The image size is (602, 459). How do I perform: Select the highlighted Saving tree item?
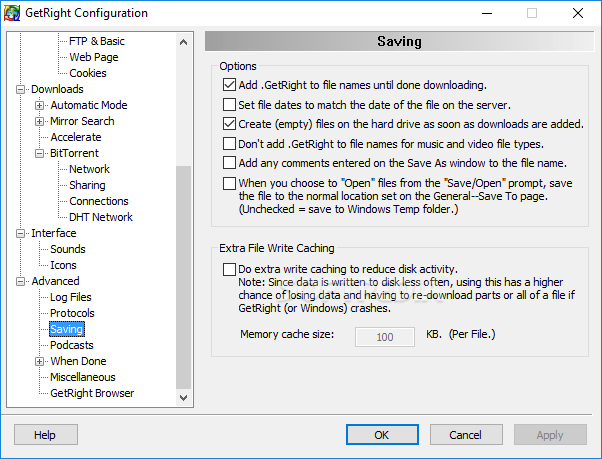67,329
